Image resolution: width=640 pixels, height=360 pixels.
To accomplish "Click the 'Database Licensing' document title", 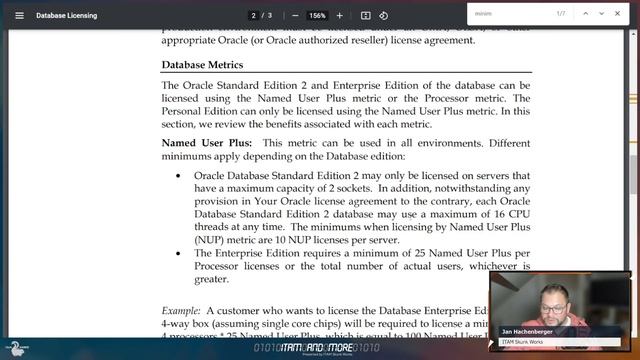I will 67,16.
